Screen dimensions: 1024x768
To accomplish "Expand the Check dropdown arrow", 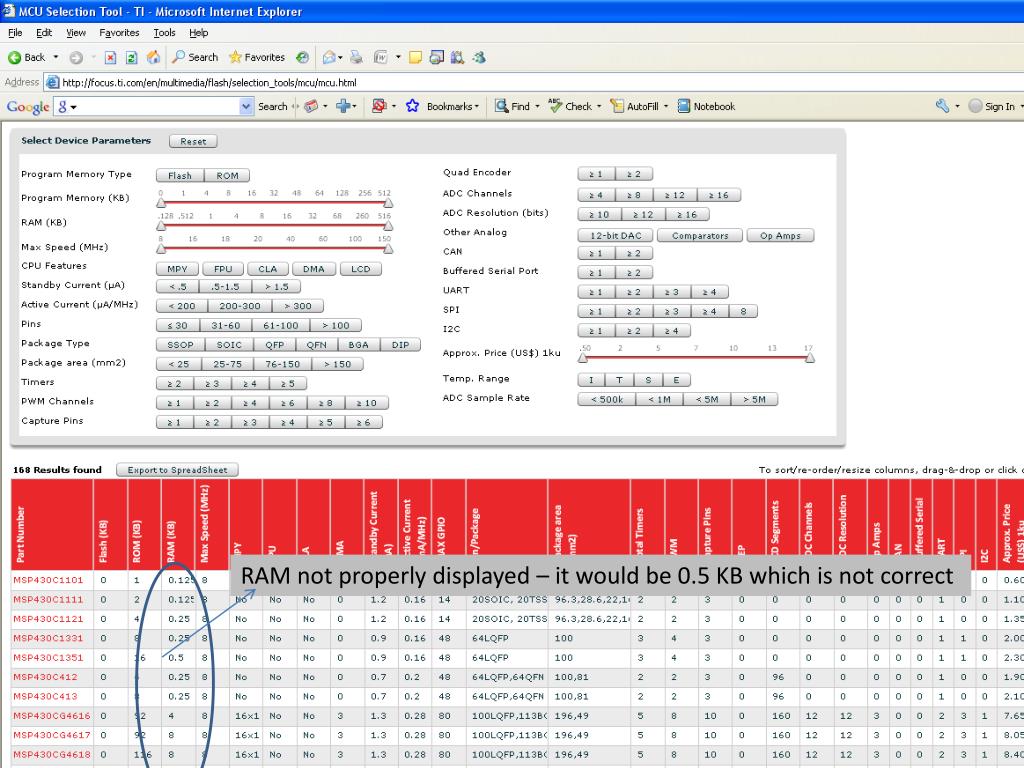I will coord(599,106).
